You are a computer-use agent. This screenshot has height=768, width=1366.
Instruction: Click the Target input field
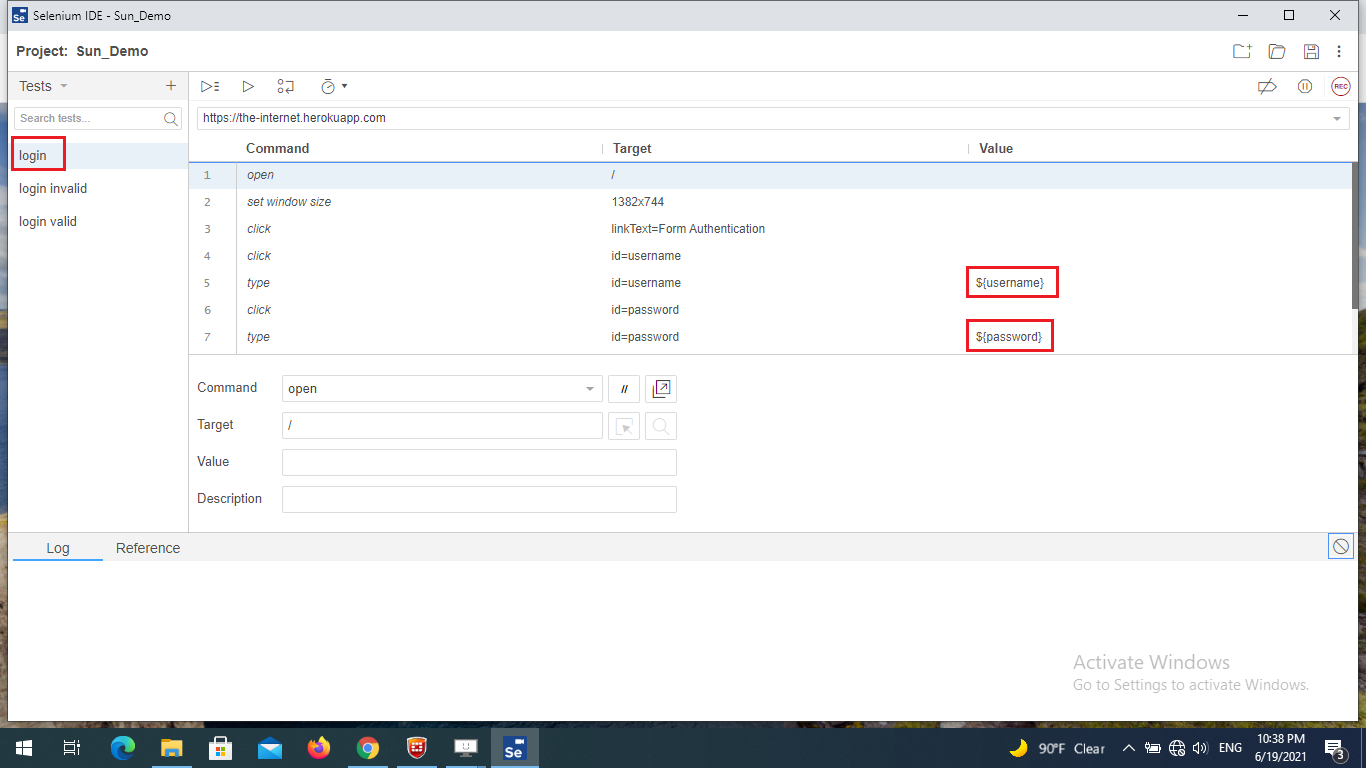(x=442, y=426)
